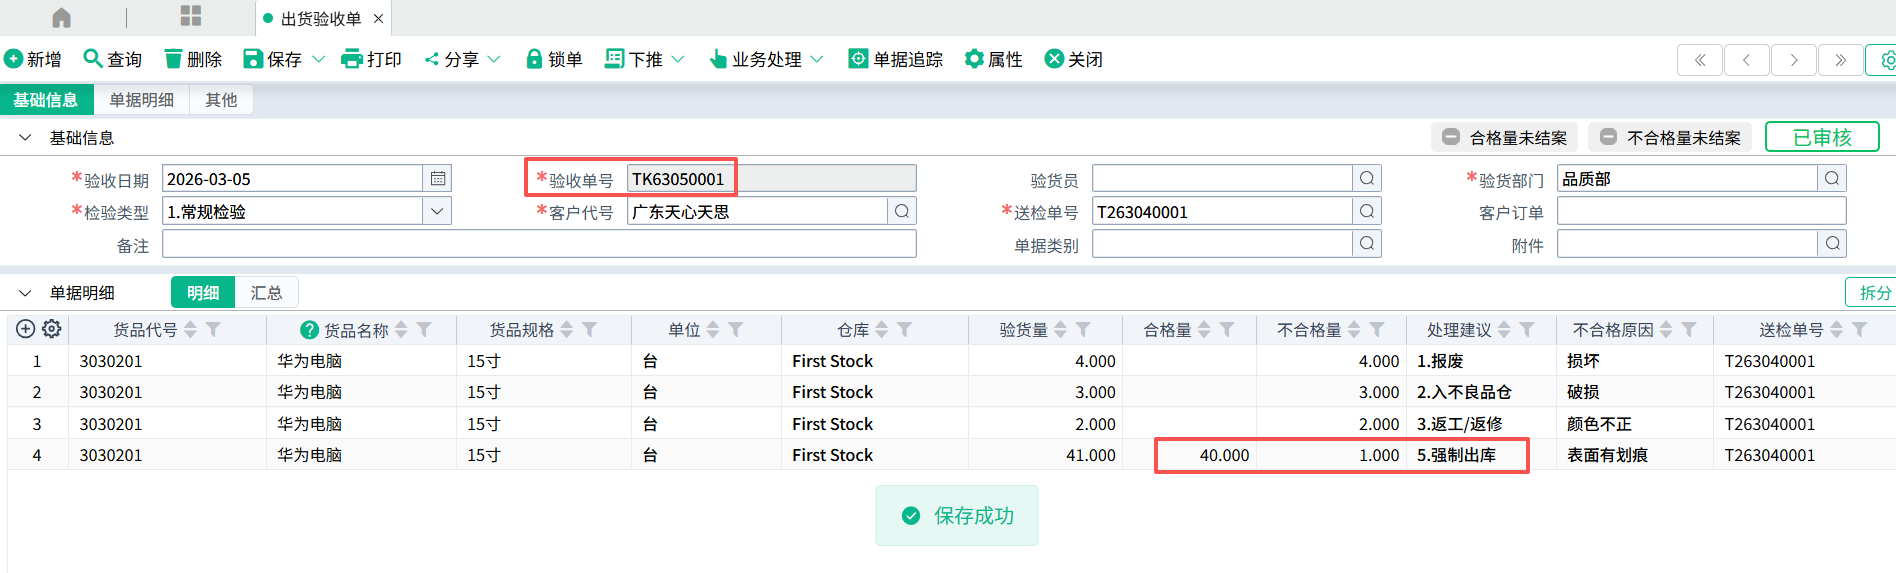Image resolution: width=1896 pixels, height=573 pixels.
Task: Click the calendar icon for 验收日期
Action: tap(437, 178)
